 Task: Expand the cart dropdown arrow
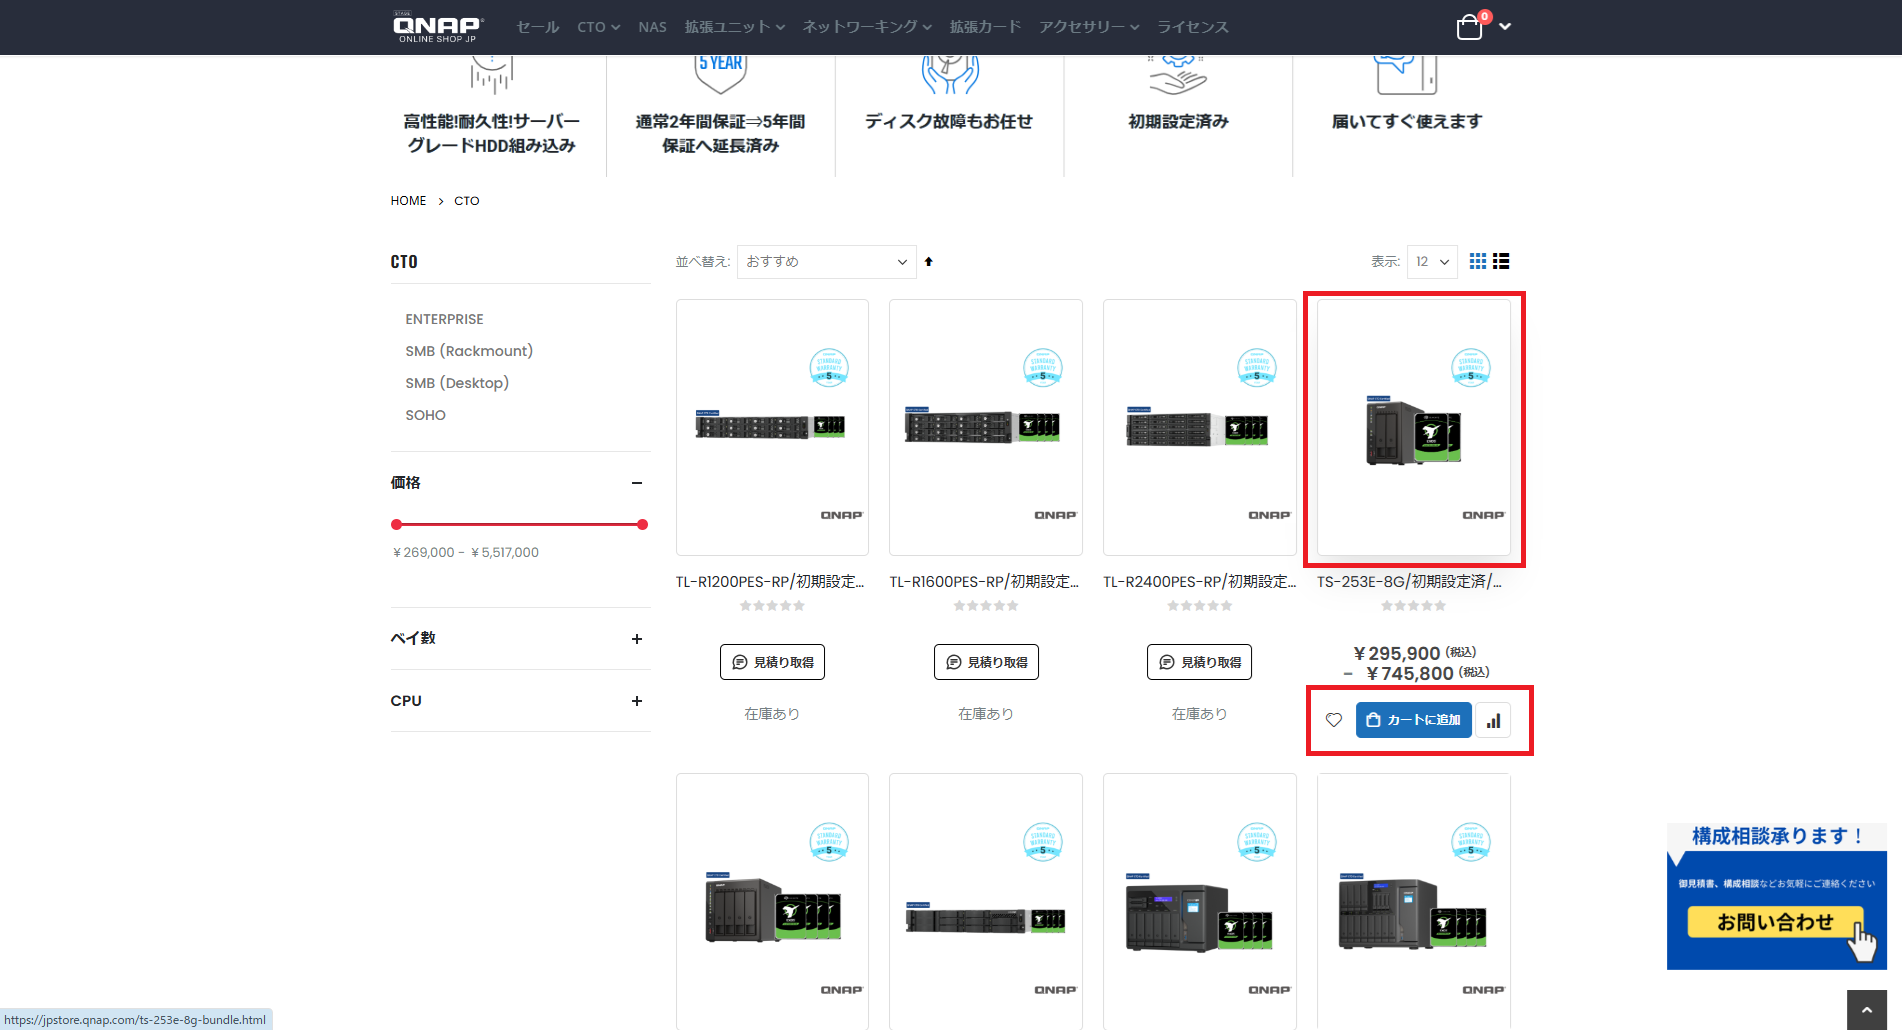click(1505, 27)
